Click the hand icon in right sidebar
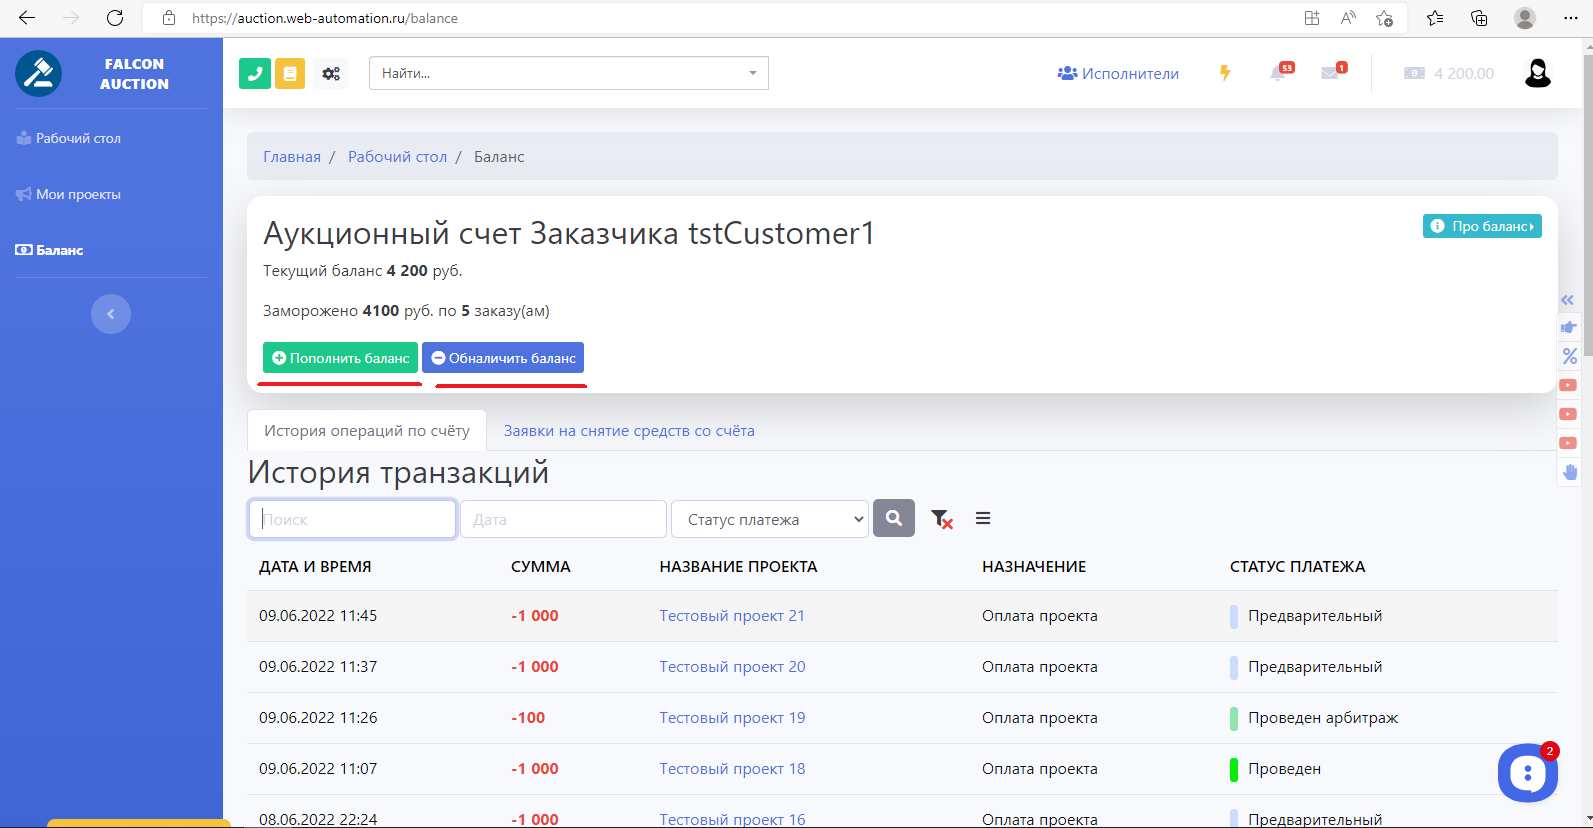1593x828 pixels. [1569, 472]
